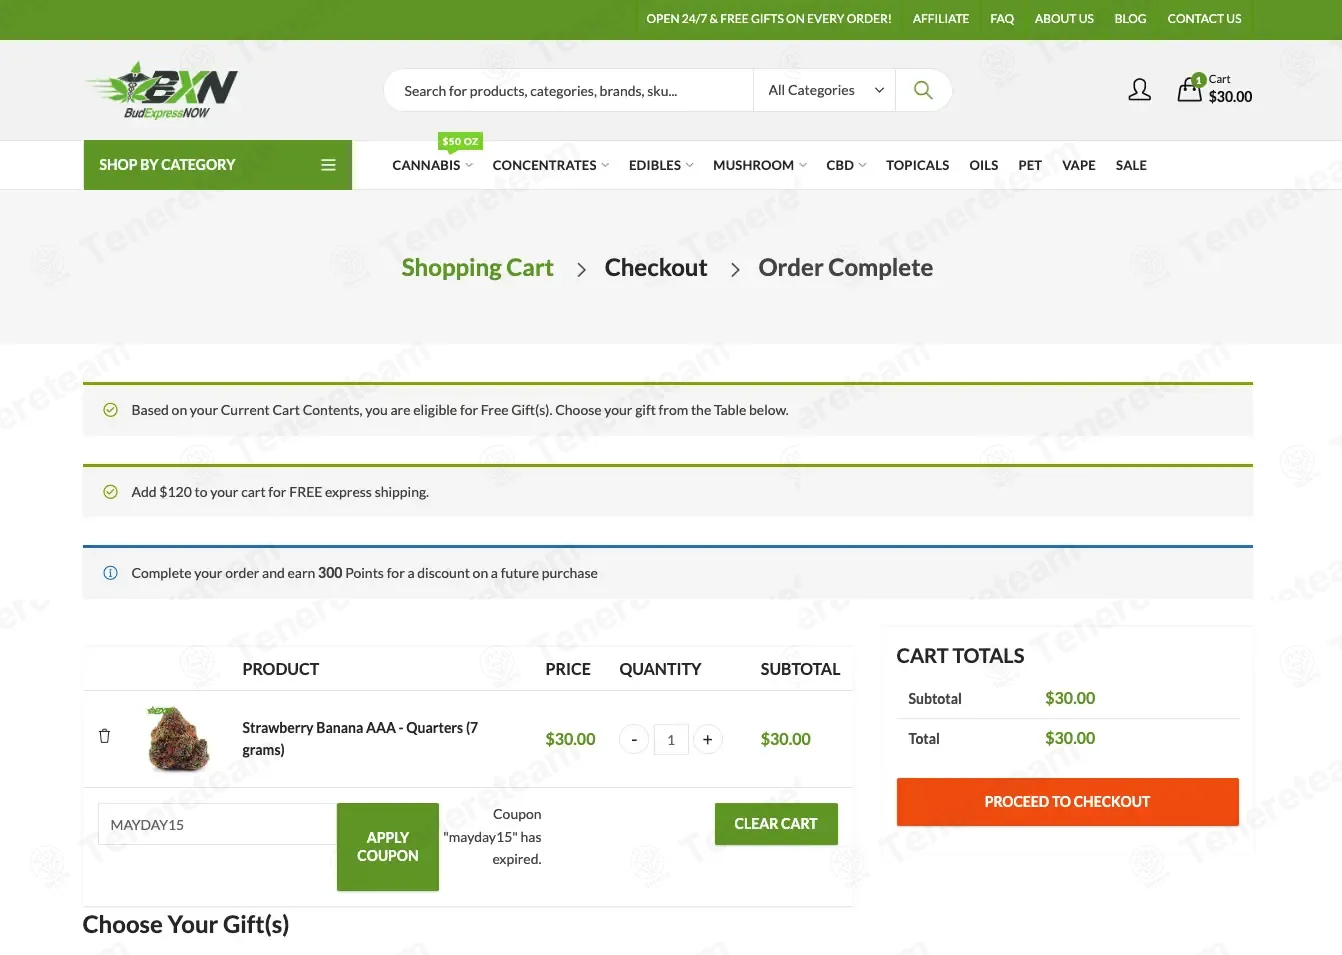Decrease quantity with the minus button
The width and height of the screenshot is (1342, 955).
point(634,740)
